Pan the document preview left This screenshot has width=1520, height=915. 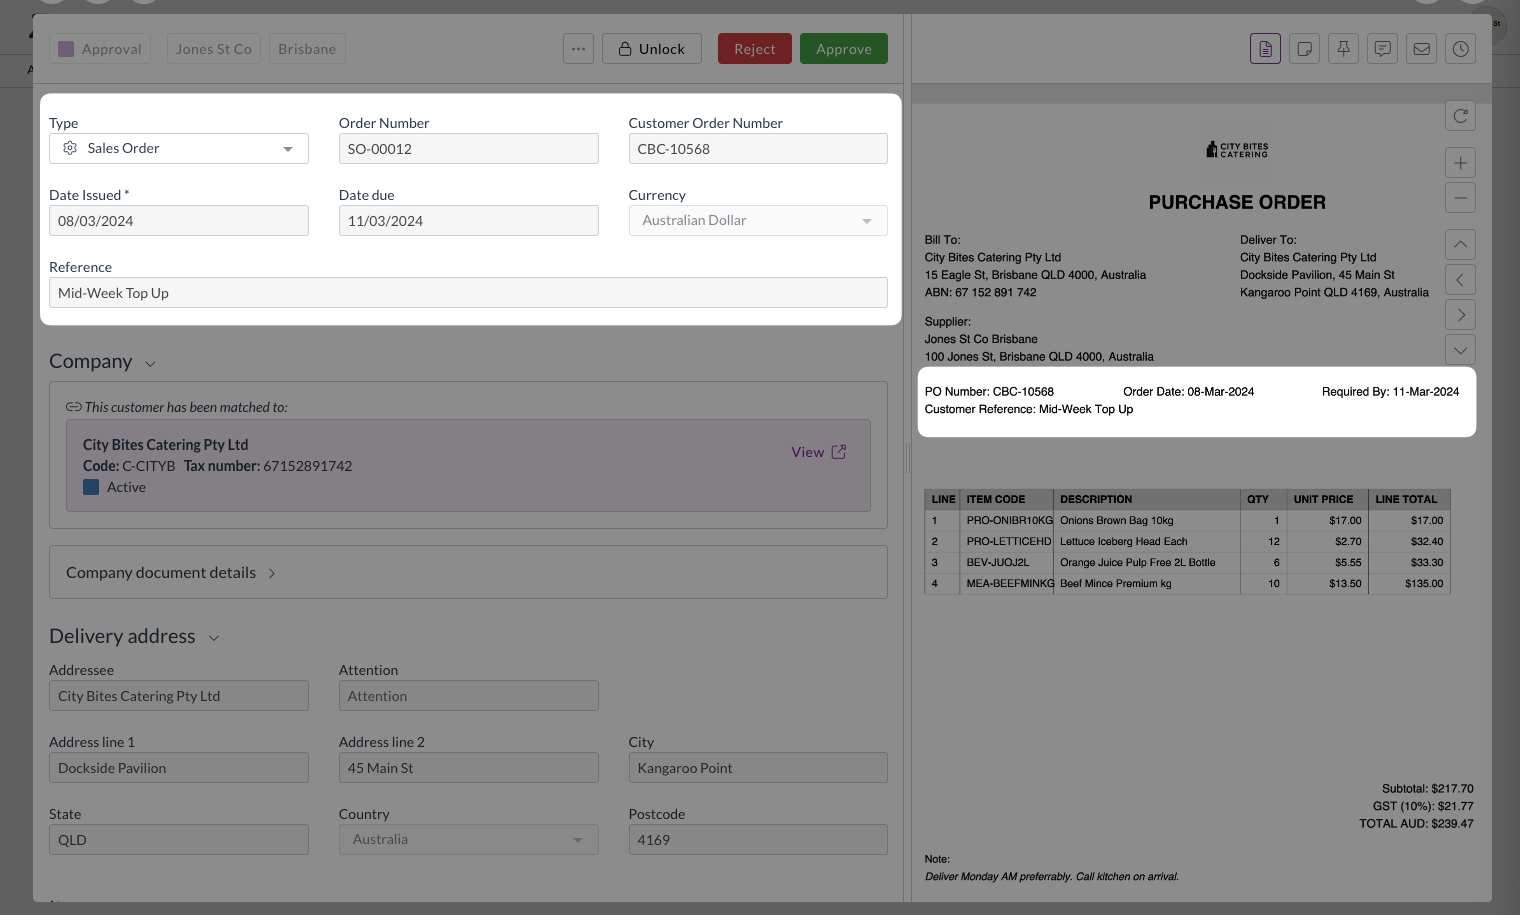pyautogui.click(x=1460, y=280)
